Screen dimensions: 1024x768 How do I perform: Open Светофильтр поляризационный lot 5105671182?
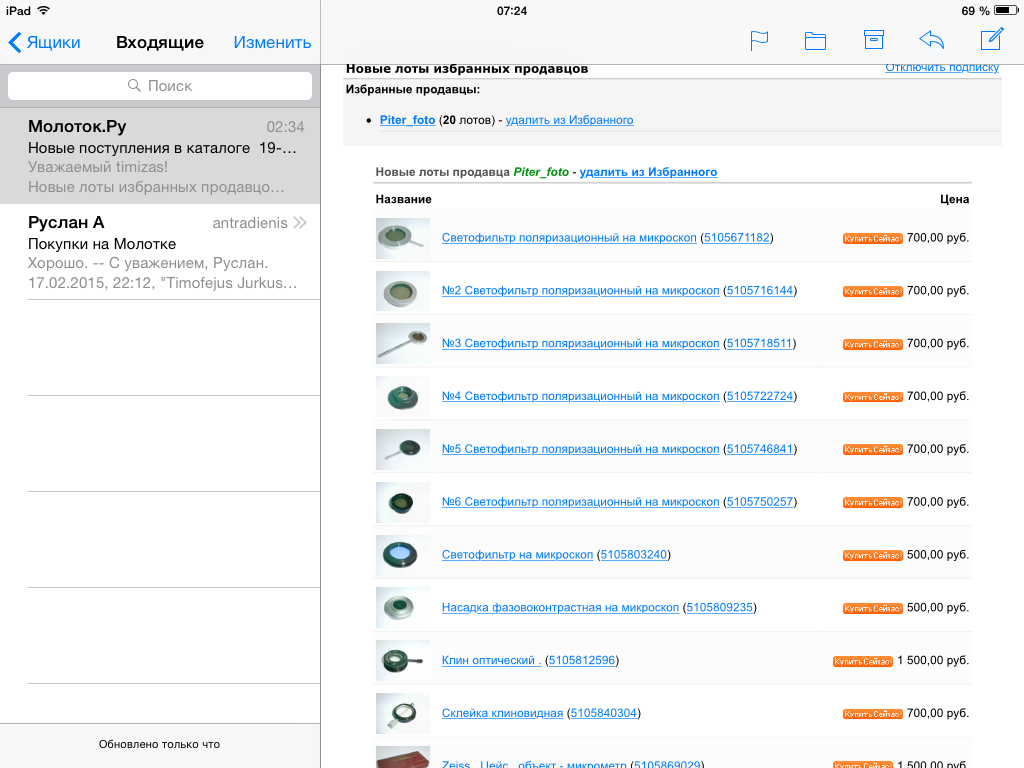[569, 238]
